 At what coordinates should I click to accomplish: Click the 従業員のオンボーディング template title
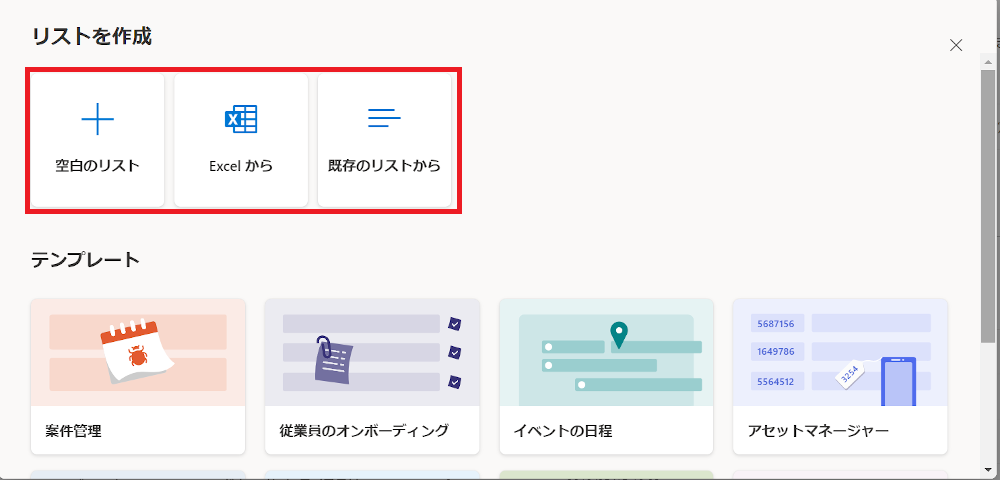click(x=364, y=431)
